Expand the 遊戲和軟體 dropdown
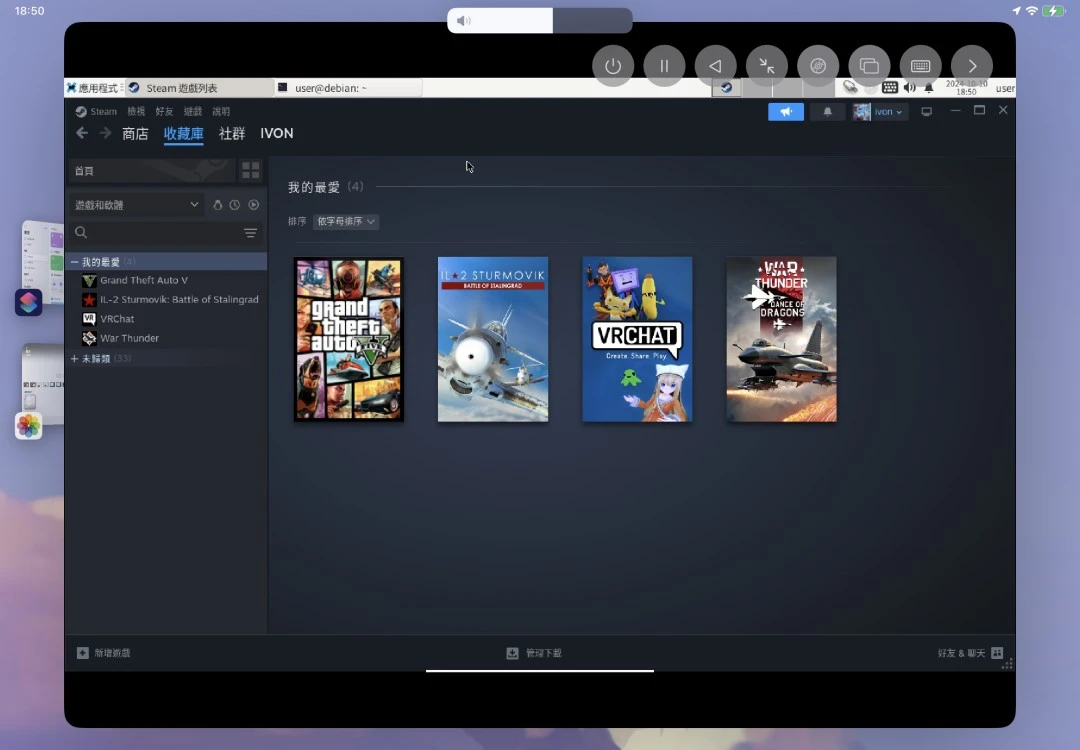This screenshot has height=750, width=1080. [x=194, y=205]
